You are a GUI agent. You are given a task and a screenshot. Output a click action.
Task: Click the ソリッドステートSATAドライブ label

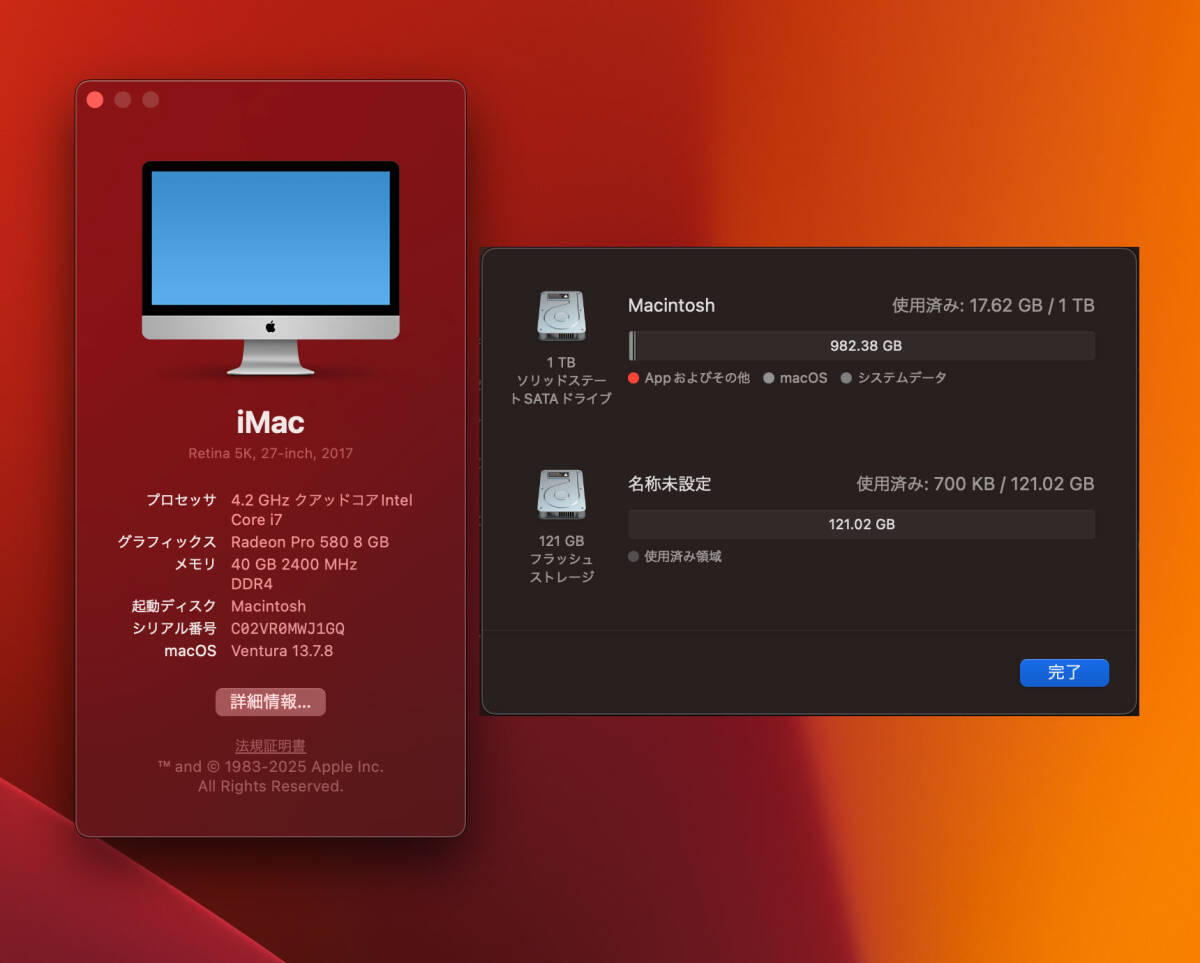tap(560, 389)
